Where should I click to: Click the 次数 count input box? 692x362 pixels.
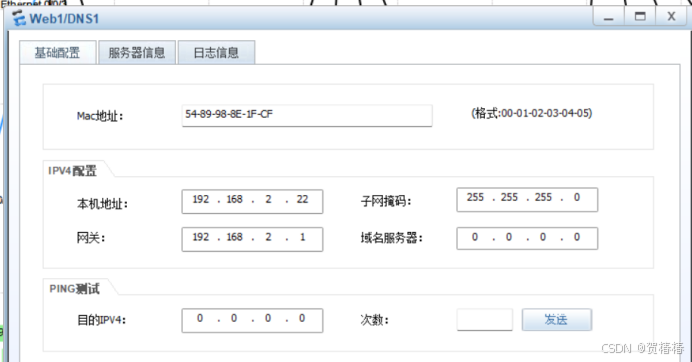coord(485,320)
